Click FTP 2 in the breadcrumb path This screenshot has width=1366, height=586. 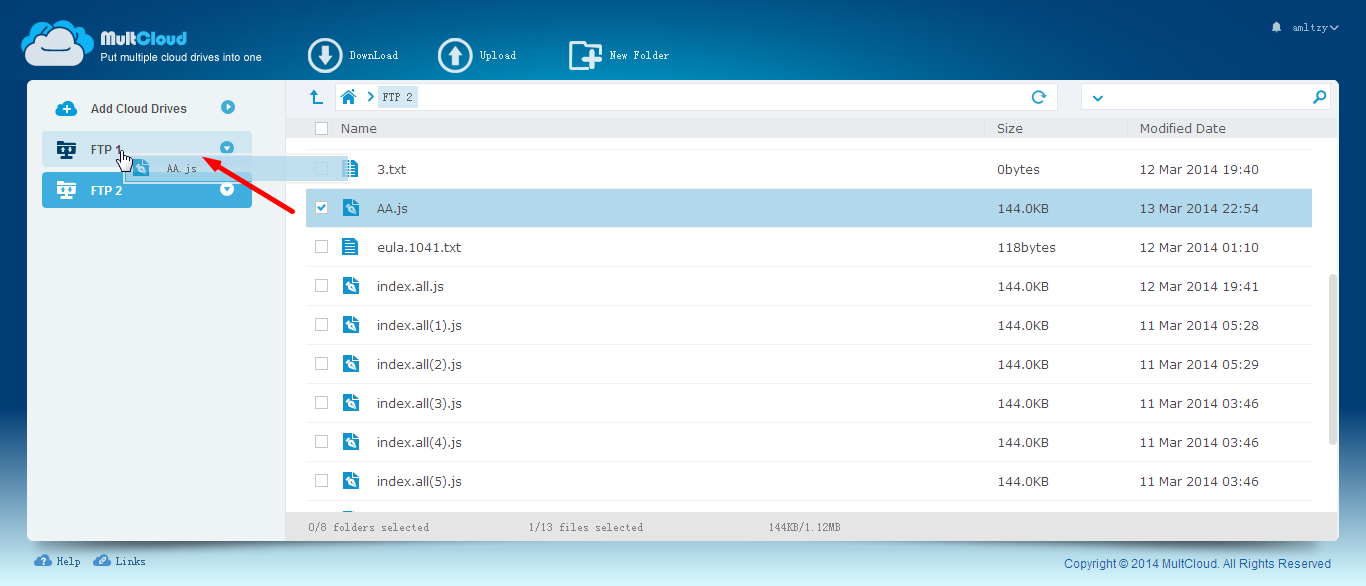point(397,97)
